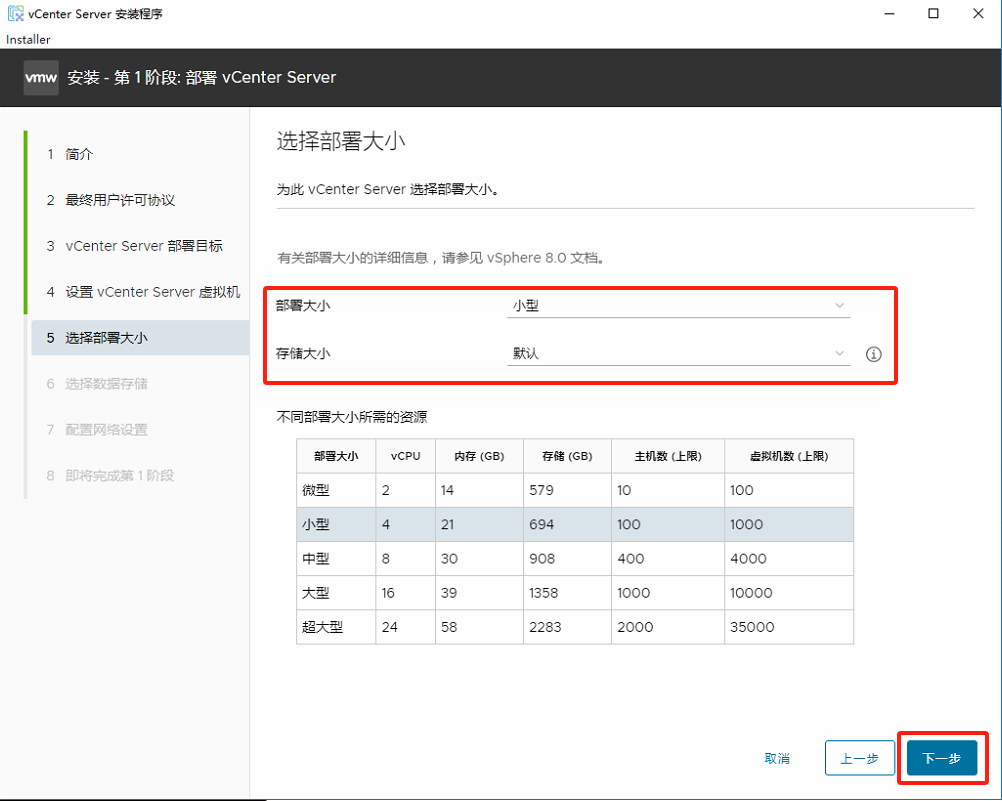Click the 存储 (GB) column header
1002x801 pixels.
pyautogui.click(x=567, y=456)
